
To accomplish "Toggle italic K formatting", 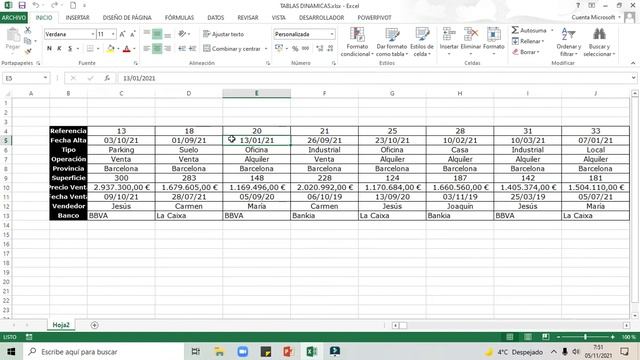I will click(x=60, y=49).
